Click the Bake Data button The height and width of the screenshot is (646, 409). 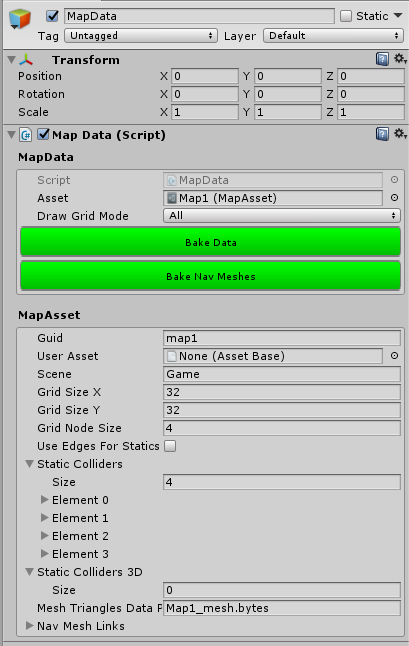pyautogui.click(x=210, y=242)
